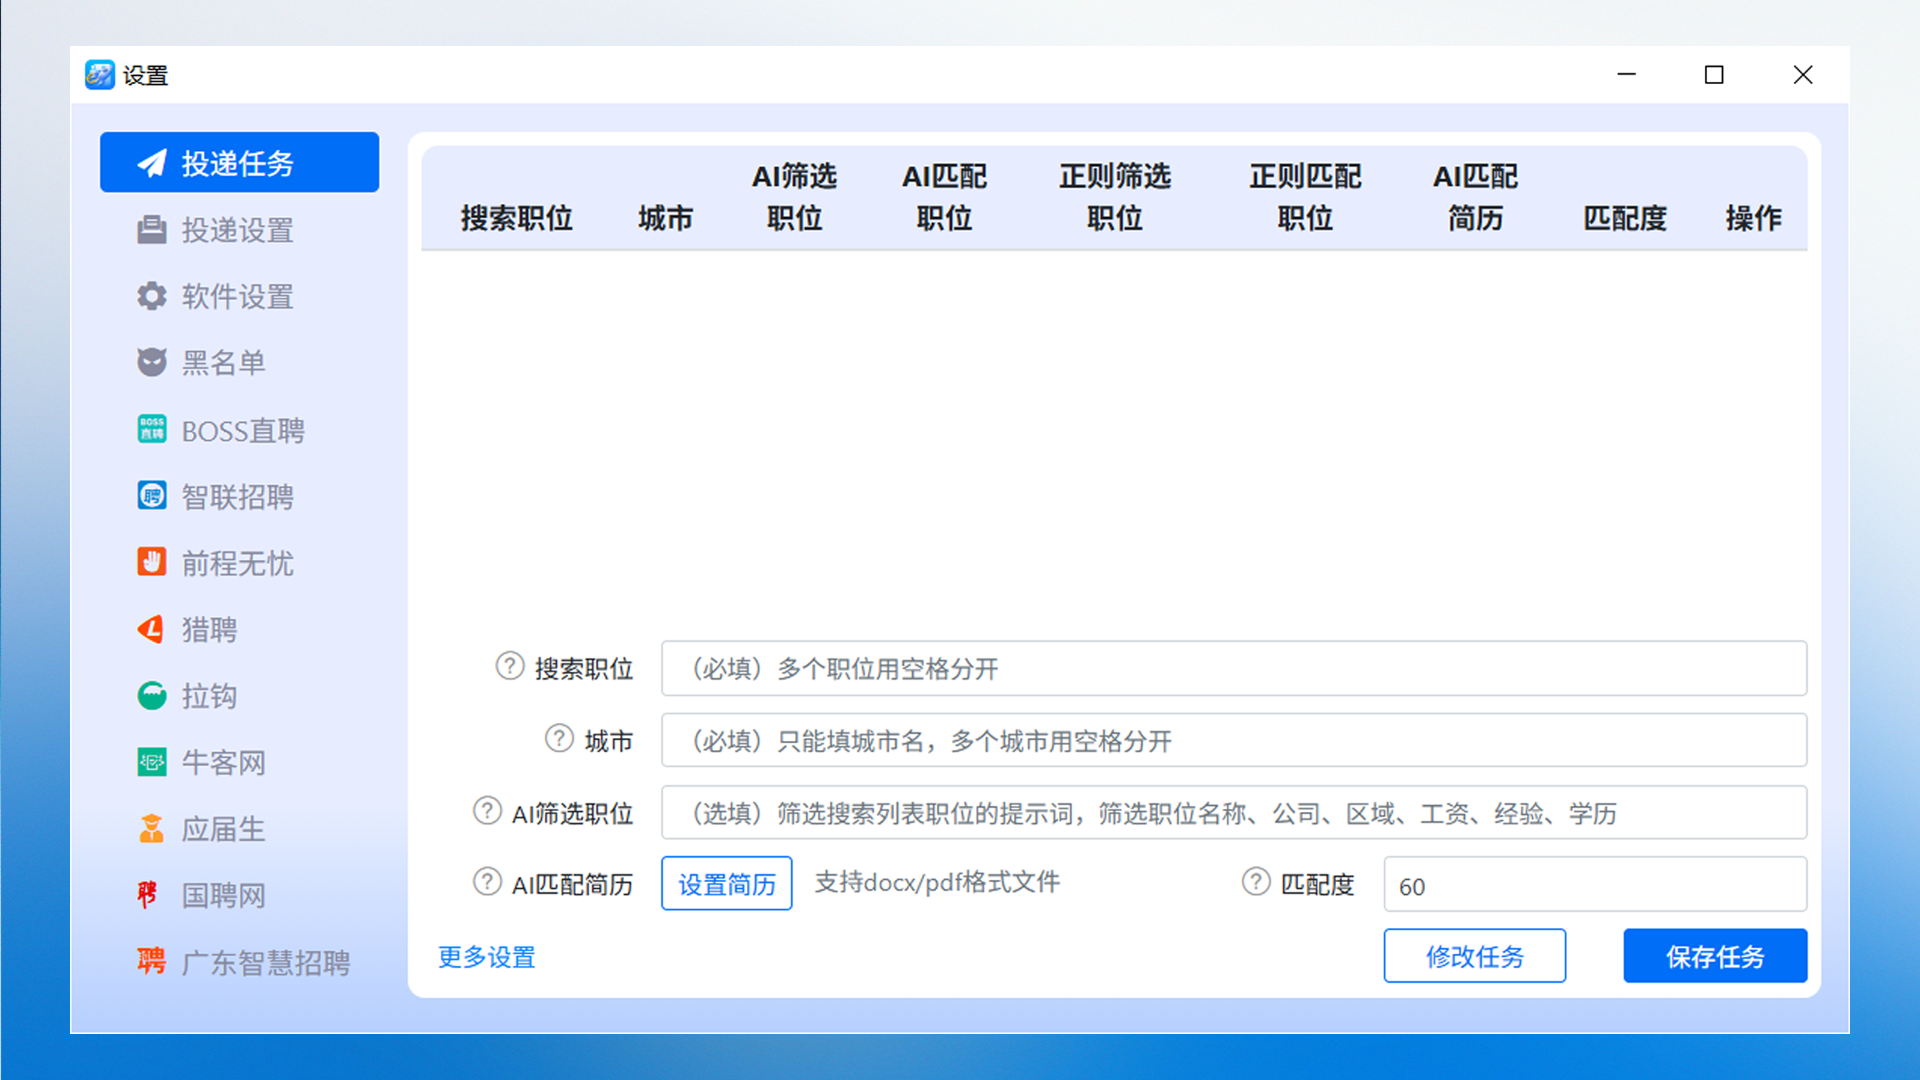Screen dimensions: 1920x1080
Task: Click the 黑名单 mask icon
Action: pos(152,362)
